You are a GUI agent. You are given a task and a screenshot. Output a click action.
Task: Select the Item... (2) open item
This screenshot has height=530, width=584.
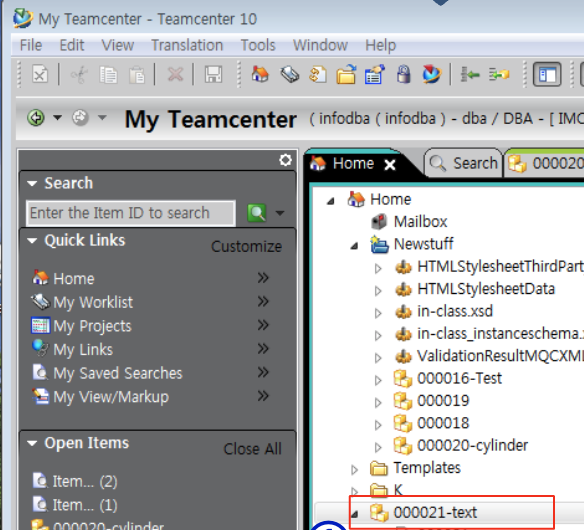click(85, 482)
